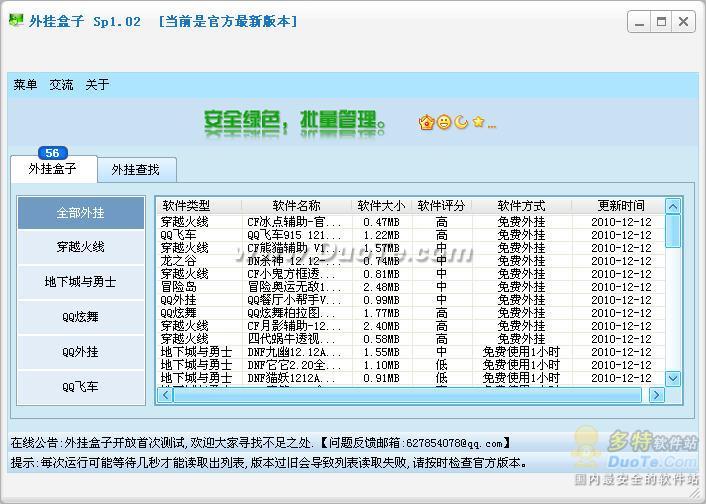Select the 穿越火线 sidebar category

pos(81,247)
